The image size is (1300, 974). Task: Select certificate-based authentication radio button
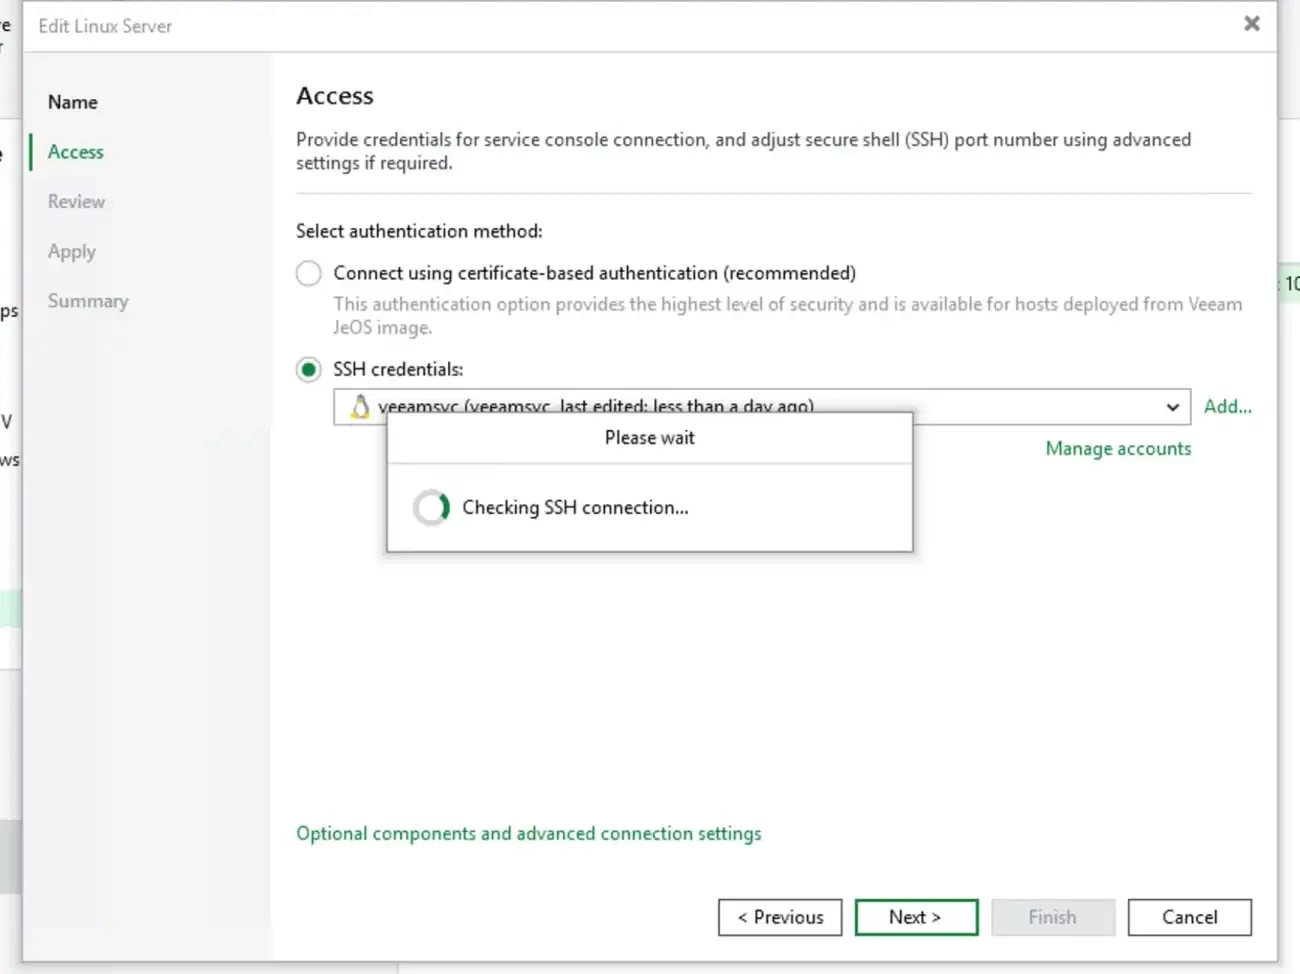click(309, 273)
